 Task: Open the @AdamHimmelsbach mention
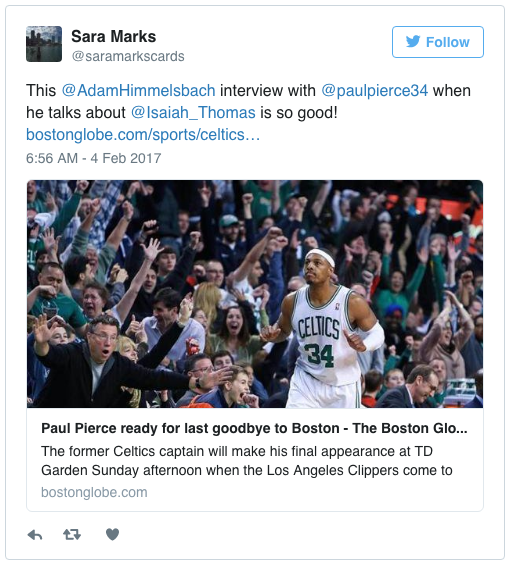pos(138,90)
